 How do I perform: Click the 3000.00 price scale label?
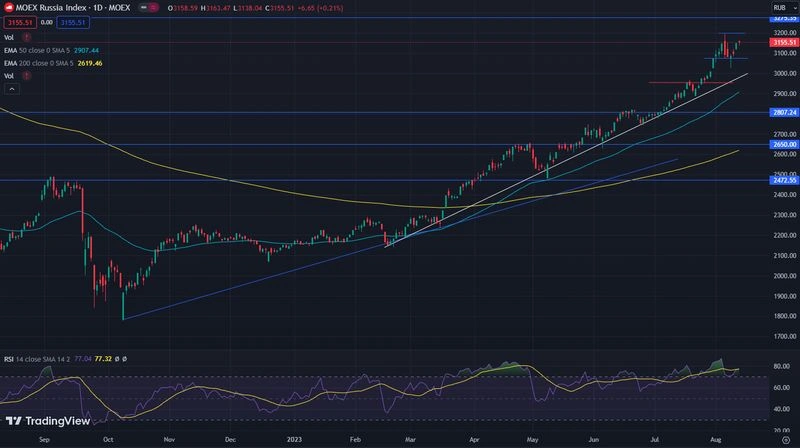785,73
